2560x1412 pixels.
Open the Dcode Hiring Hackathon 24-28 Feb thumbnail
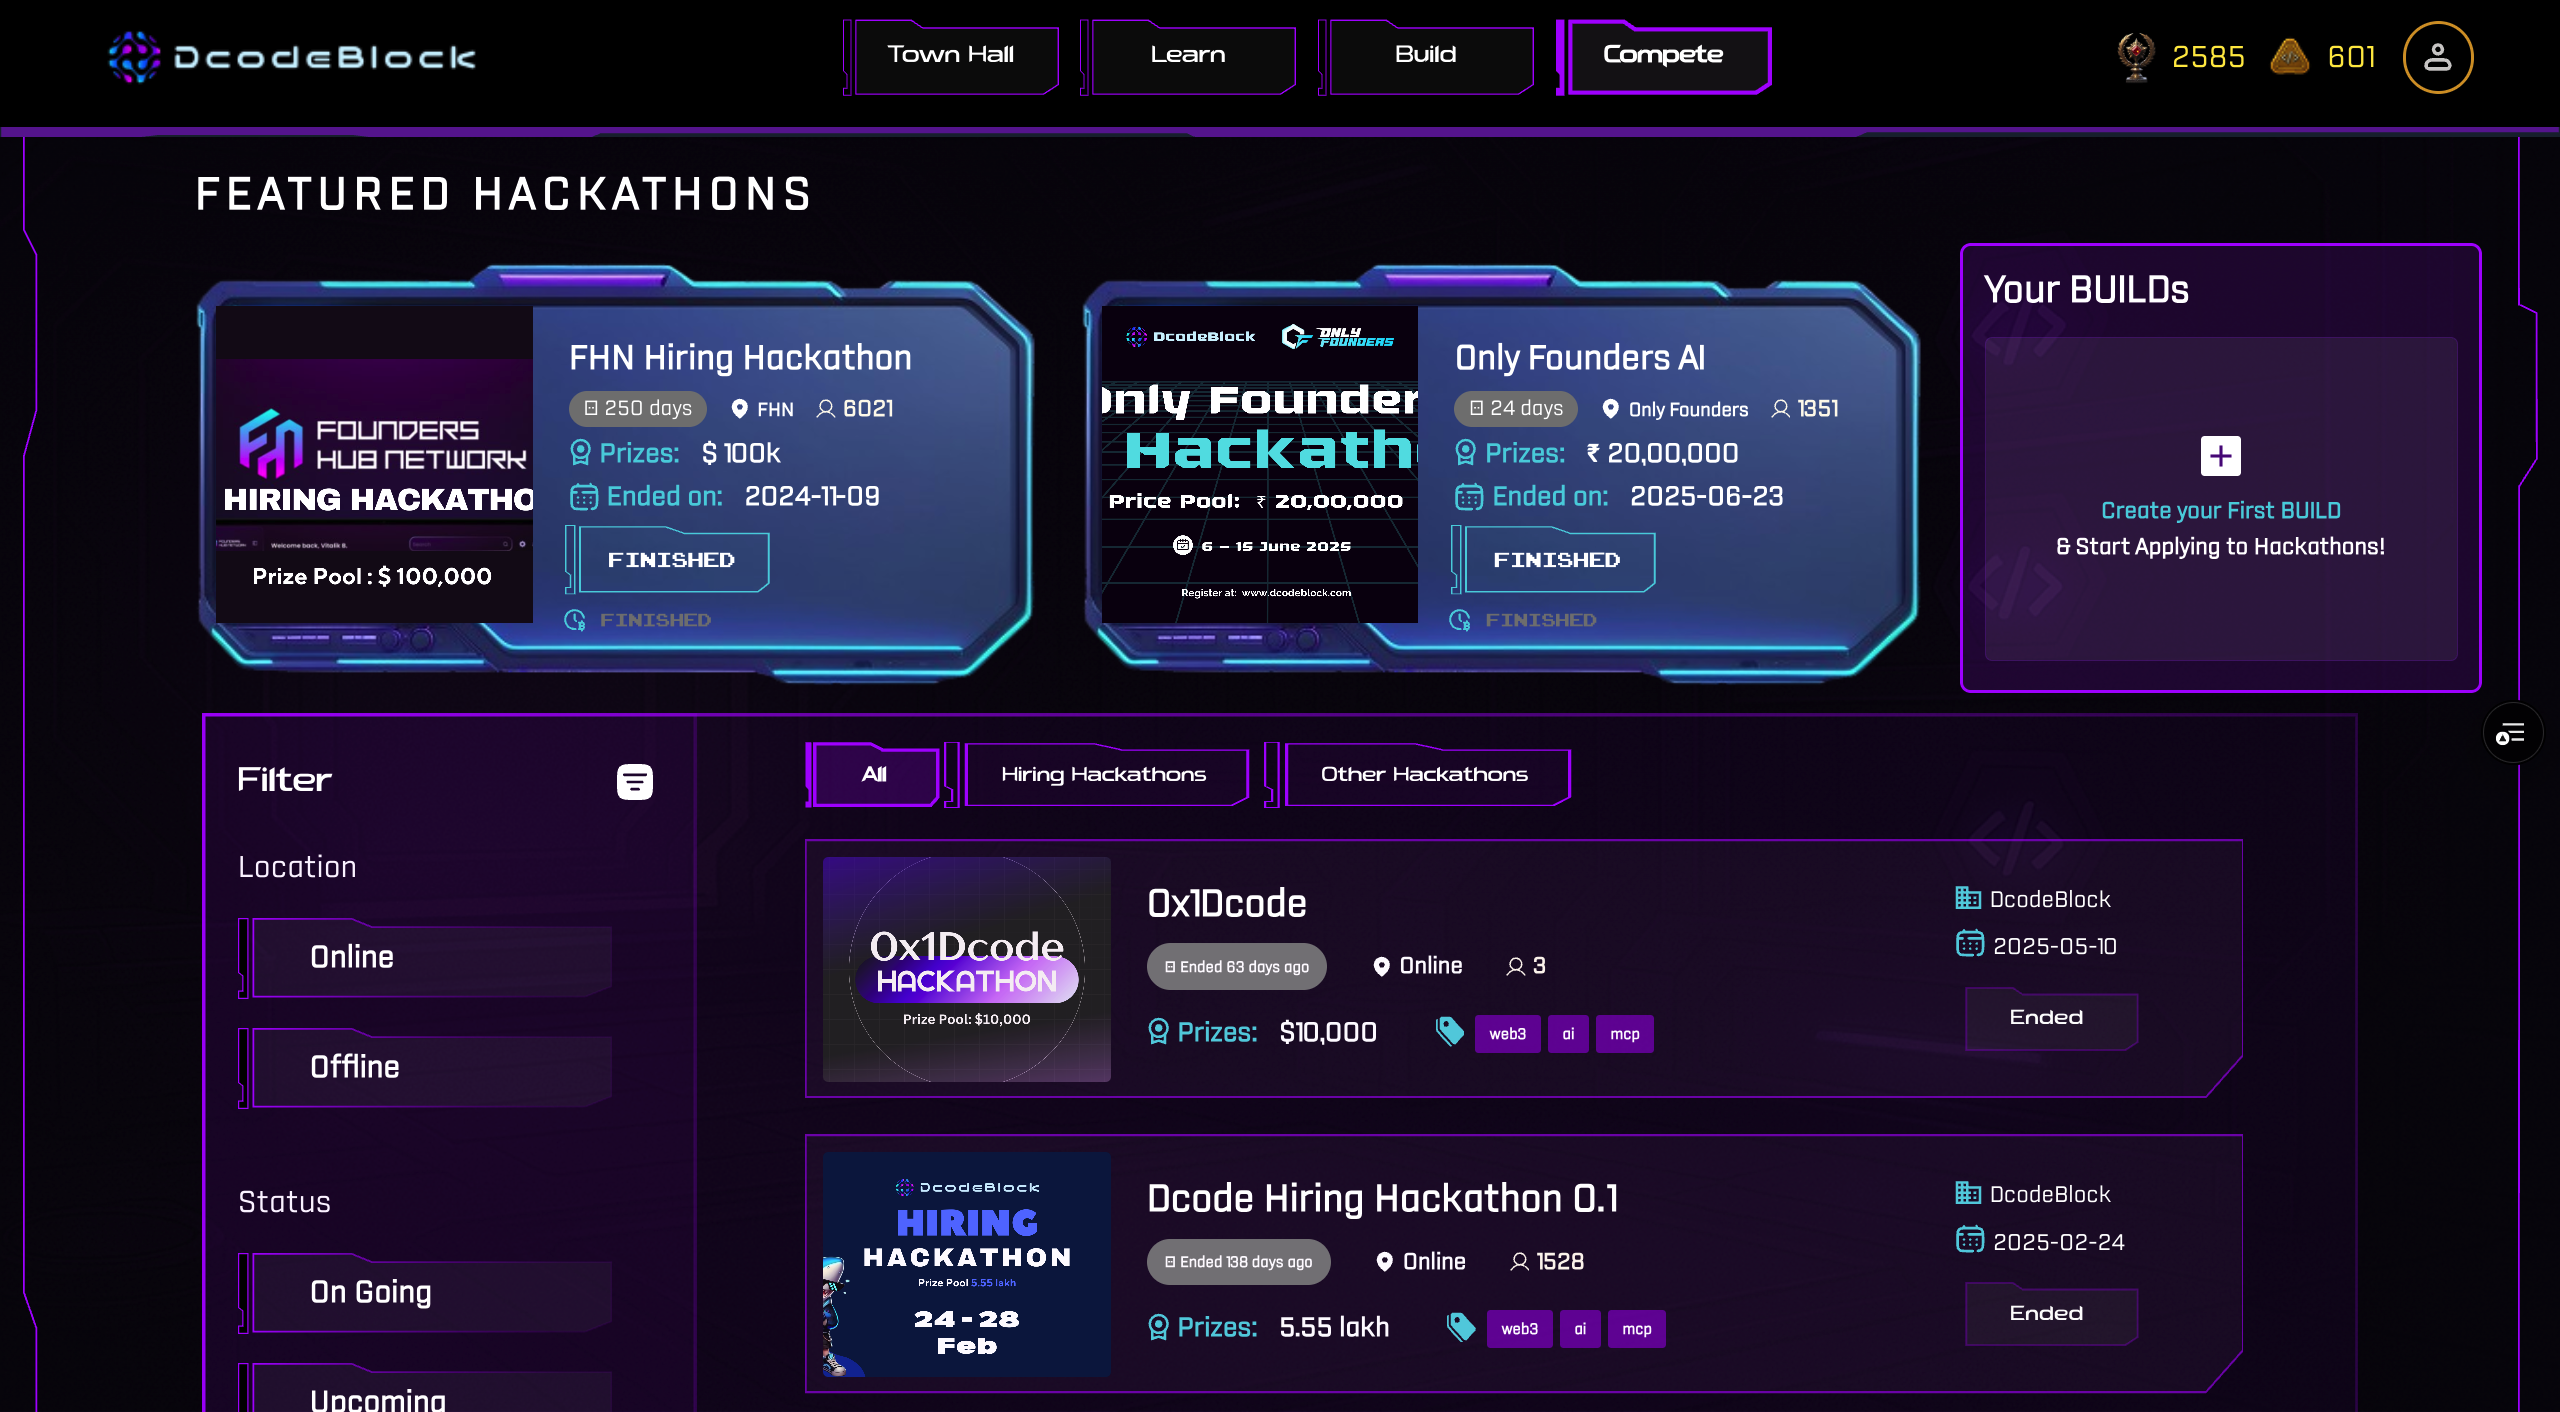[966, 1265]
